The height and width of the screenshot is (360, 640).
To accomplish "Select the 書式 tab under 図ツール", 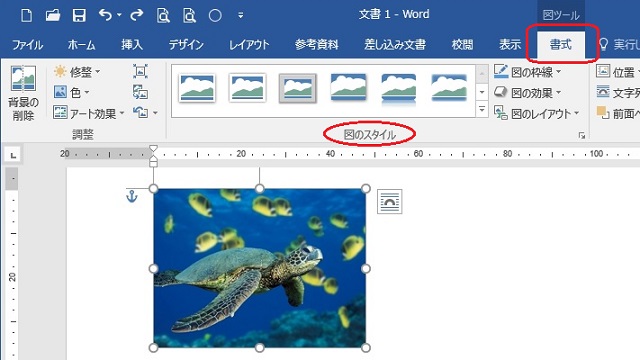I will click(x=561, y=44).
